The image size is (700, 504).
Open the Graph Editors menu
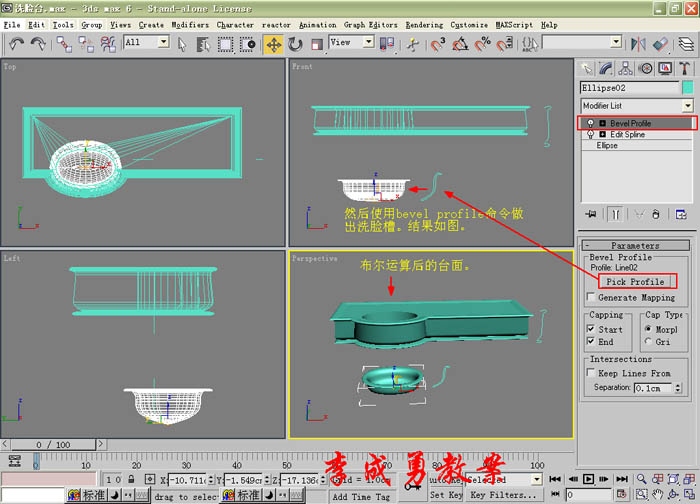point(371,25)
